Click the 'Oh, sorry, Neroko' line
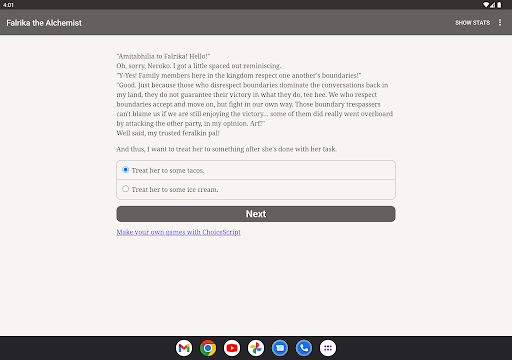 point(199,66)
